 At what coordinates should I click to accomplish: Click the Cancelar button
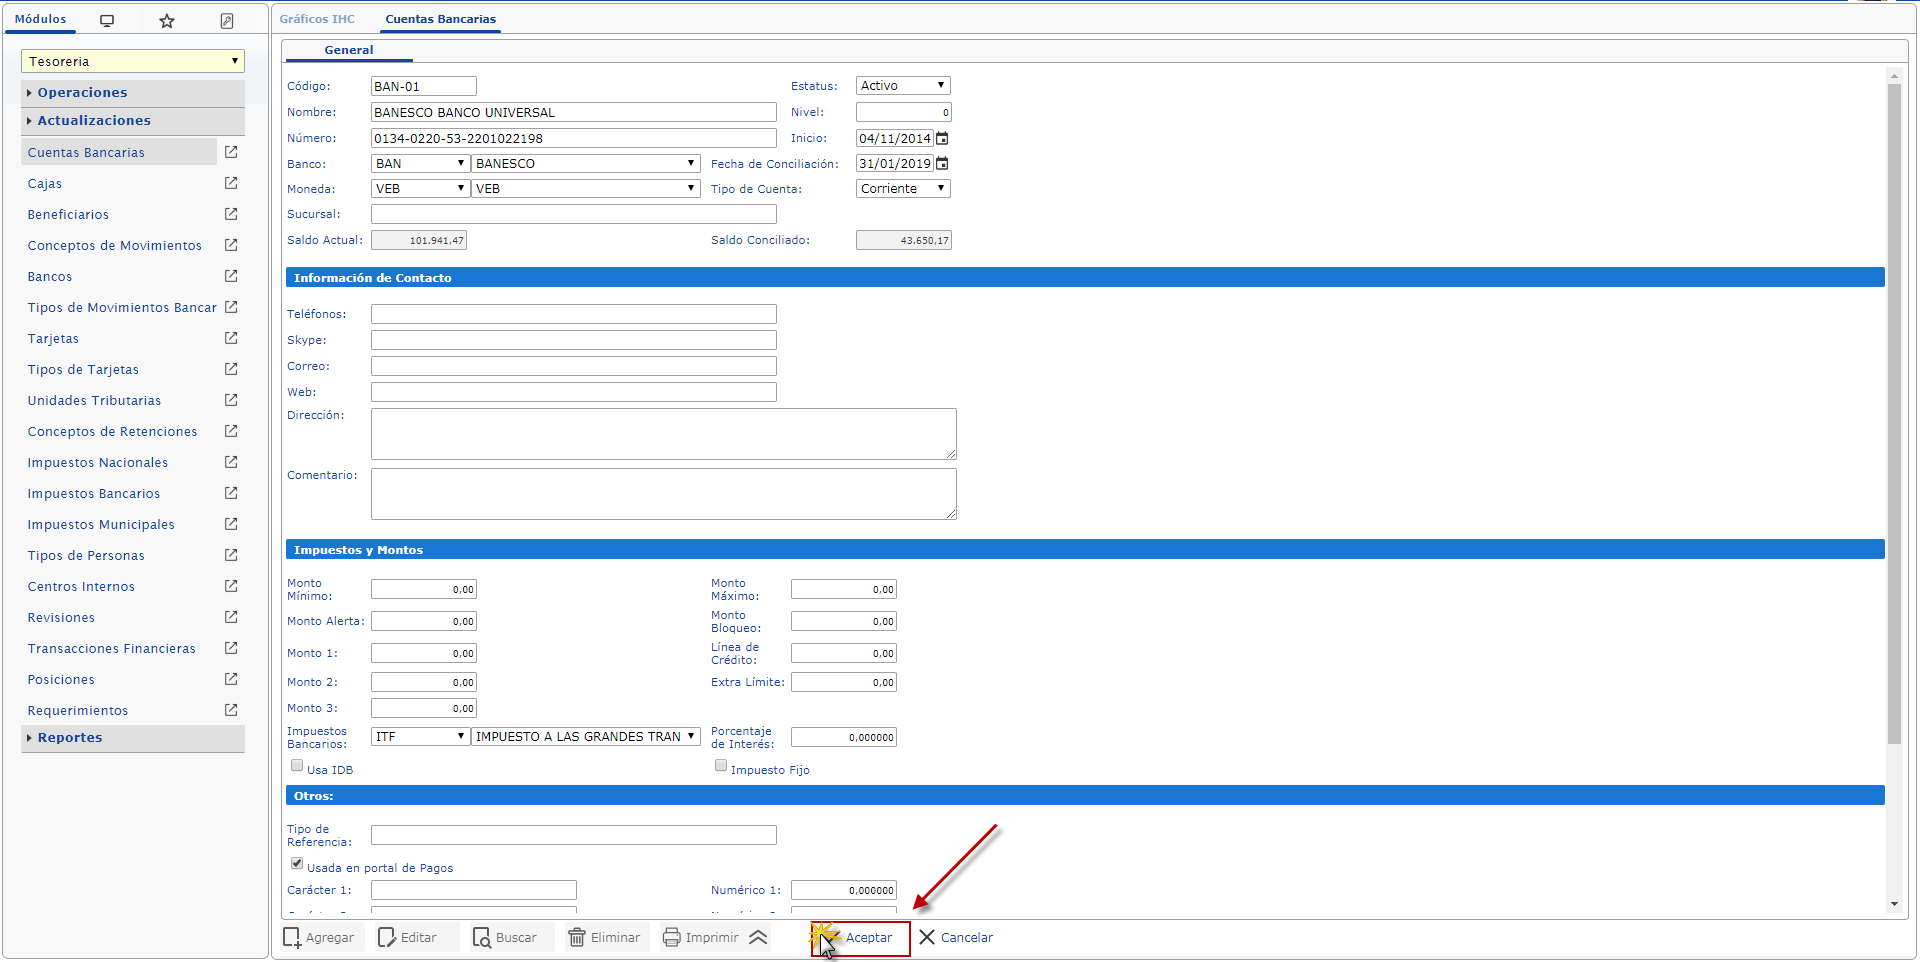(x=956, y=937)
